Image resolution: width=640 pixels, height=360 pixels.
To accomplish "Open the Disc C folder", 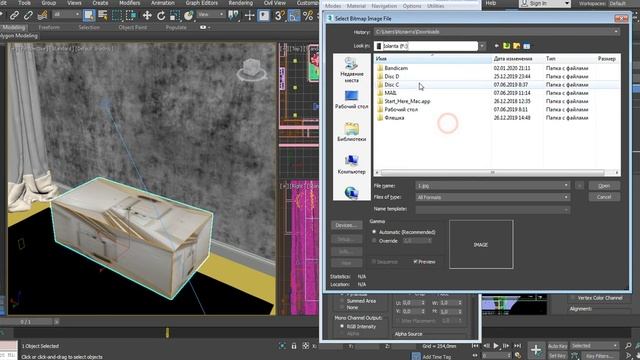I will click(391, 85).
